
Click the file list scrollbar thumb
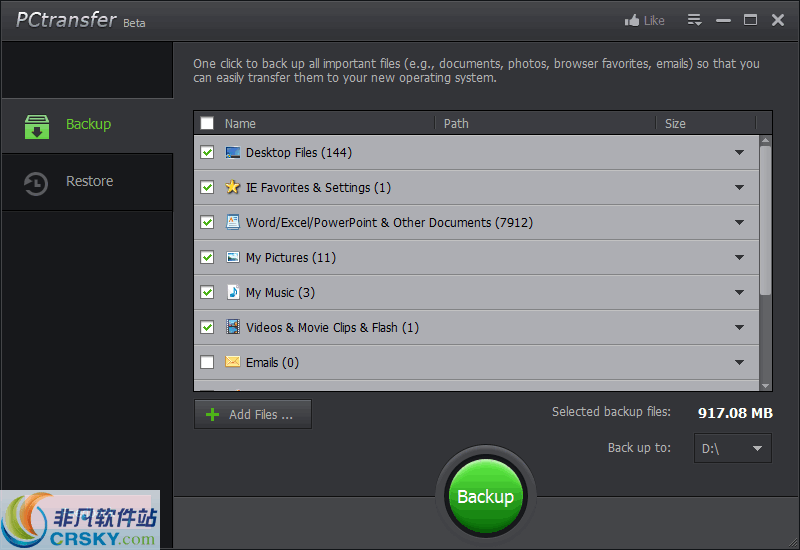(x=765, y=220)
